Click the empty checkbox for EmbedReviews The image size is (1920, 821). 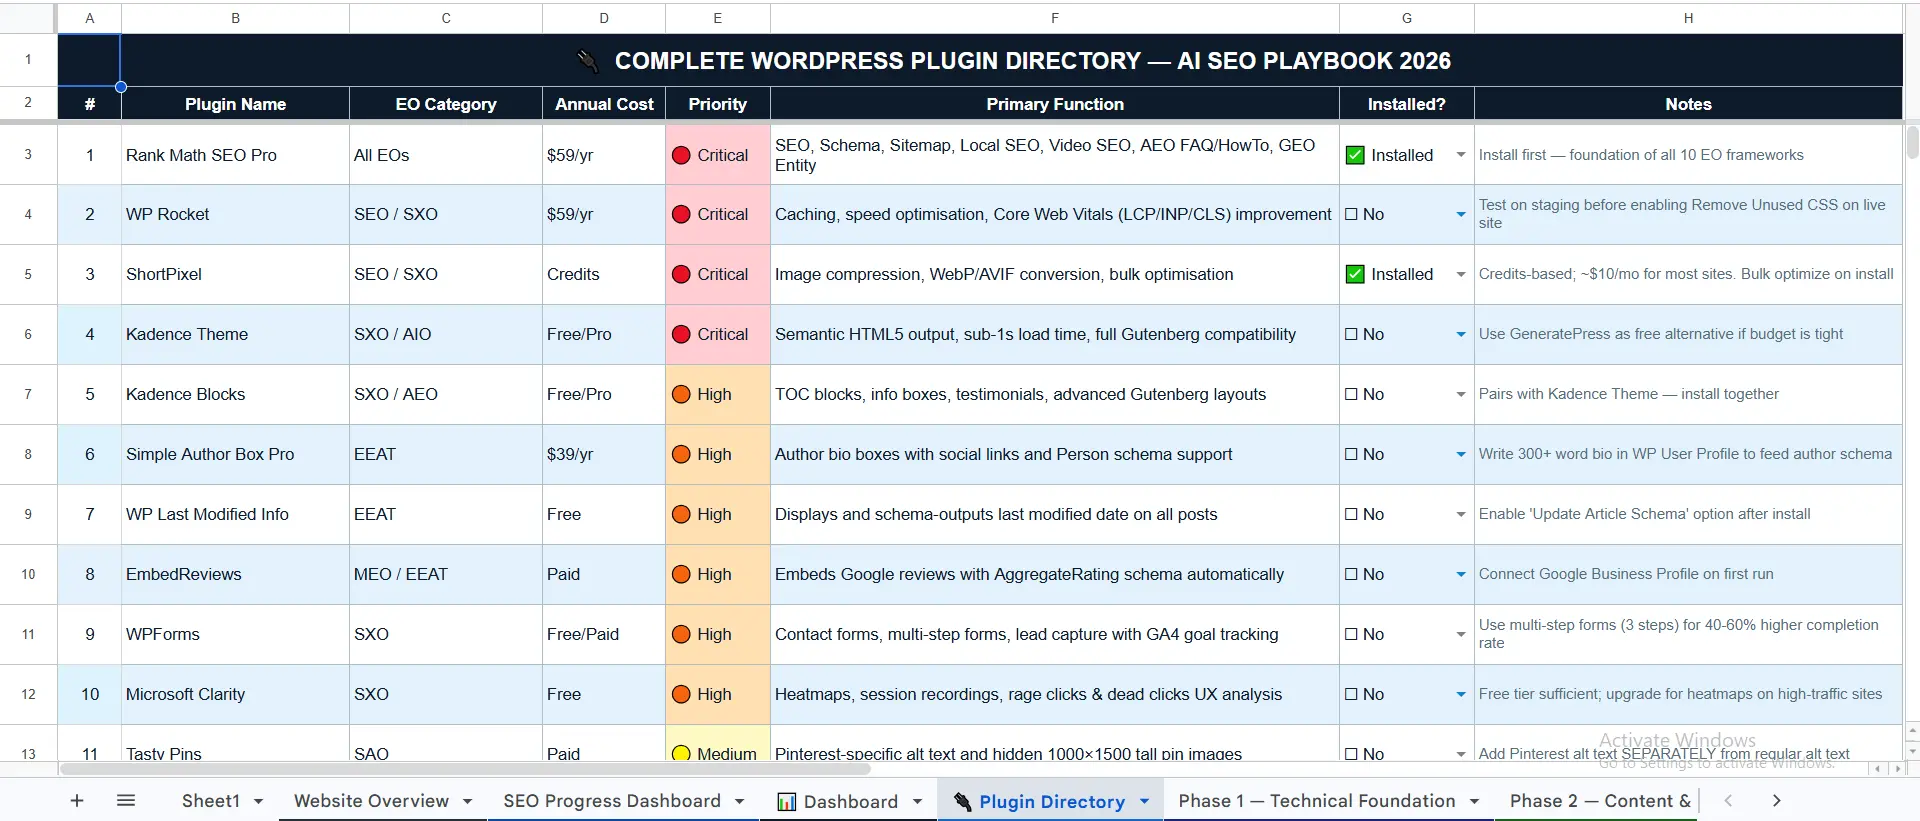pyautogui.click(x=1352, y=574)
